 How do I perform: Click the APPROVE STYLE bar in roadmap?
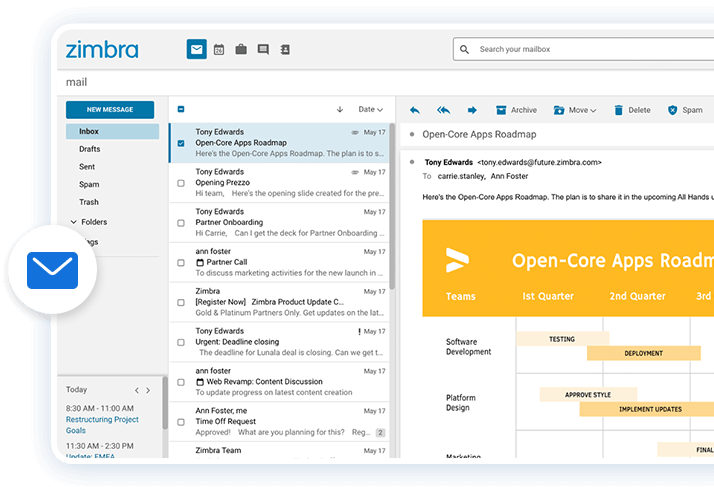point(588,395)
